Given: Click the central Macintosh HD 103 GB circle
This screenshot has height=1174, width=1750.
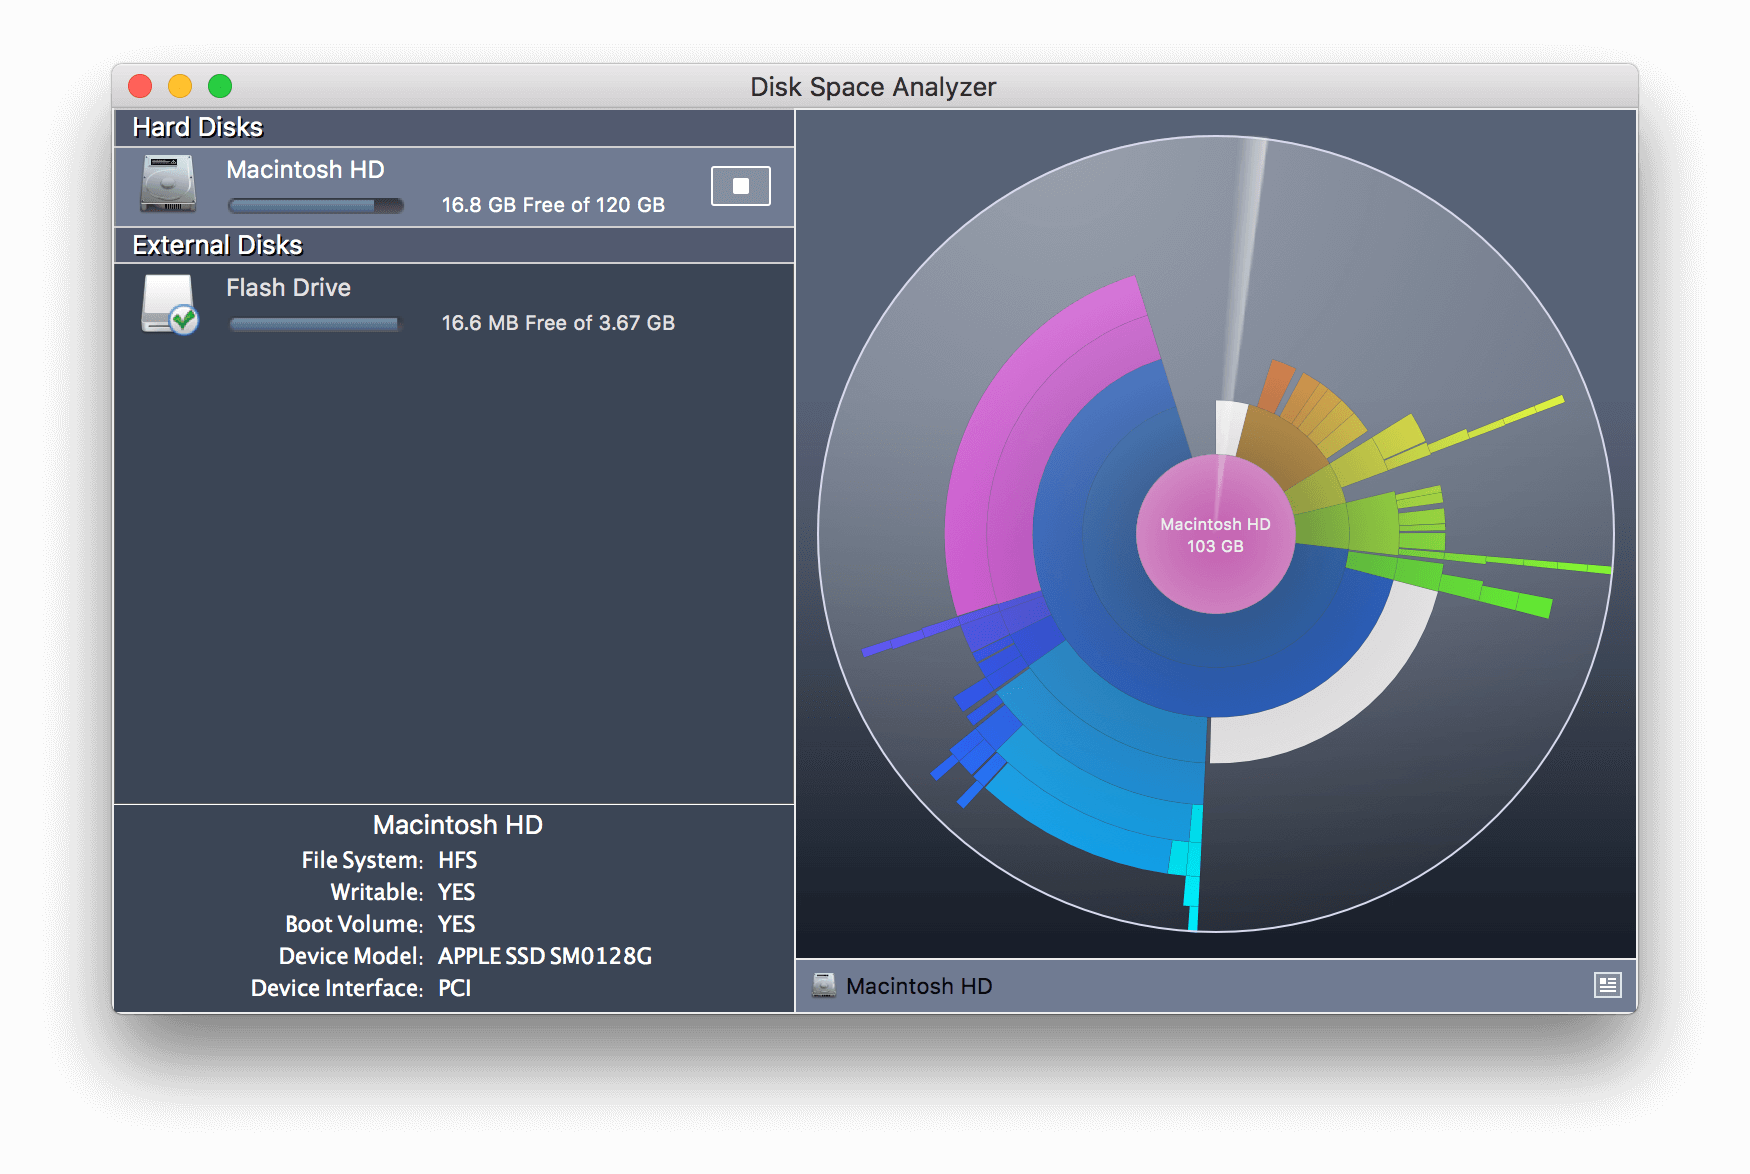Looking at the screenshot, I should 1215,534.
